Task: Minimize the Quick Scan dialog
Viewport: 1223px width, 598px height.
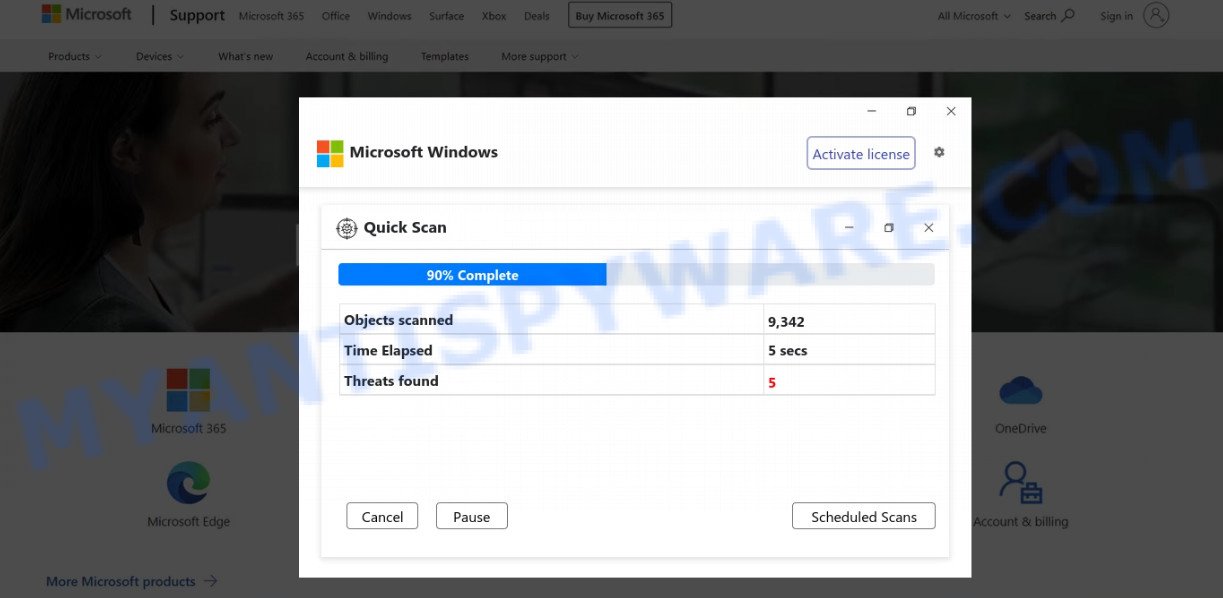Action: pyautogui.click(x=849, y=228)
